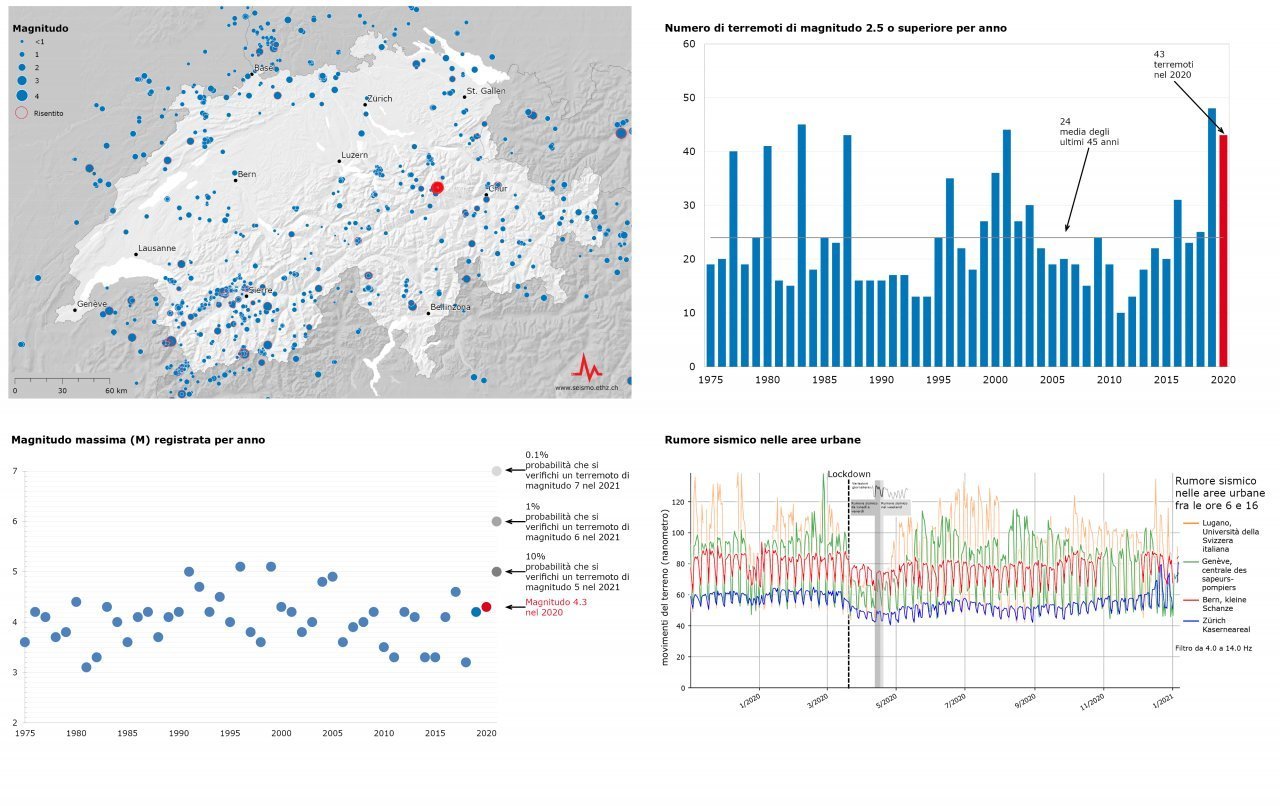Select the "24 media degli ultimi 45 anni" label
The image size is (1280, 806).
(1089, 132)
